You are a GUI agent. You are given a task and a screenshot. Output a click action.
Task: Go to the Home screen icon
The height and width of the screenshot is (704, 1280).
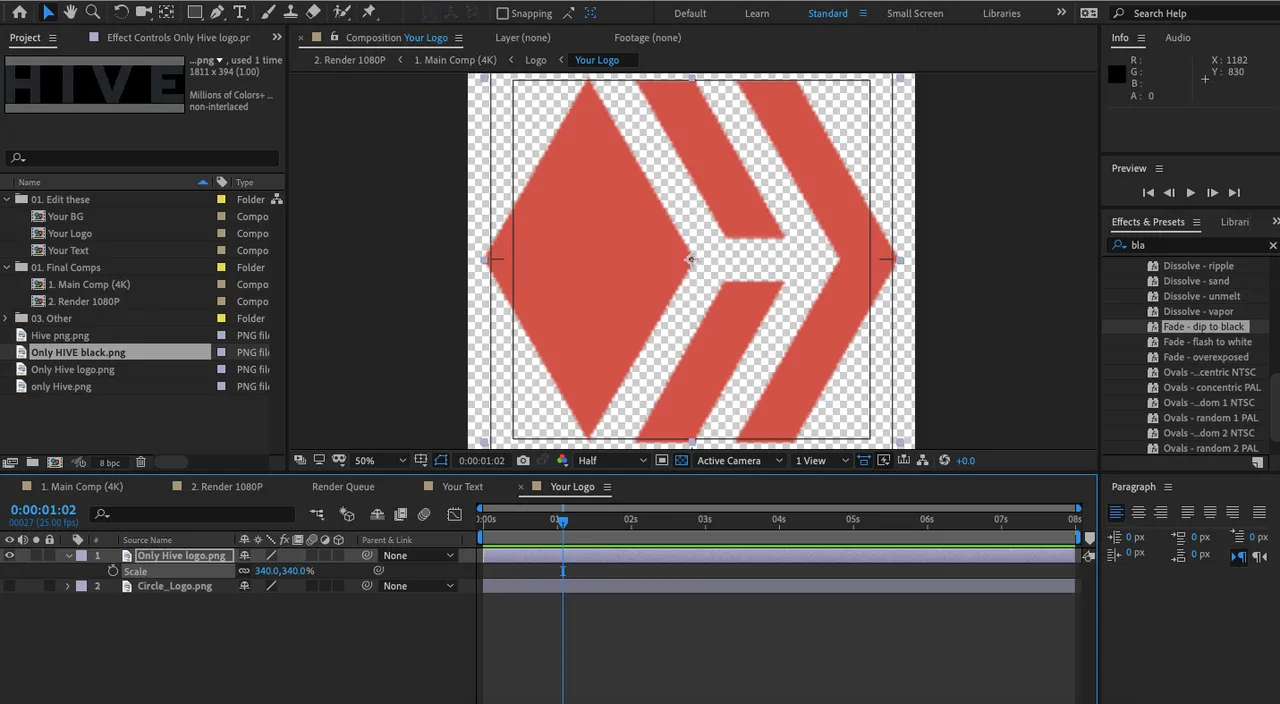pos(19,12)
